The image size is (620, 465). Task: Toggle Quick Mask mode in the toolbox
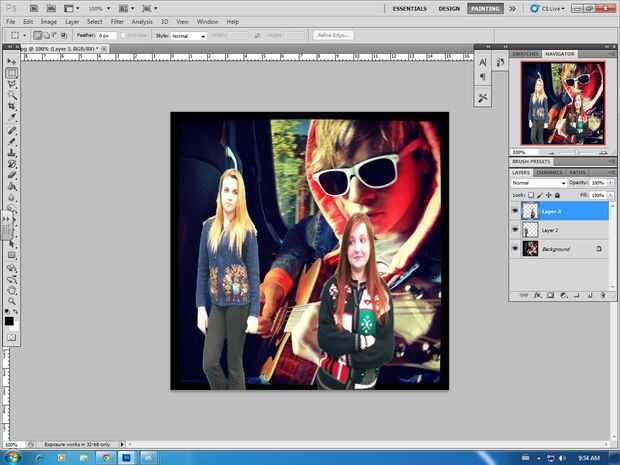[x=12, y=338]
